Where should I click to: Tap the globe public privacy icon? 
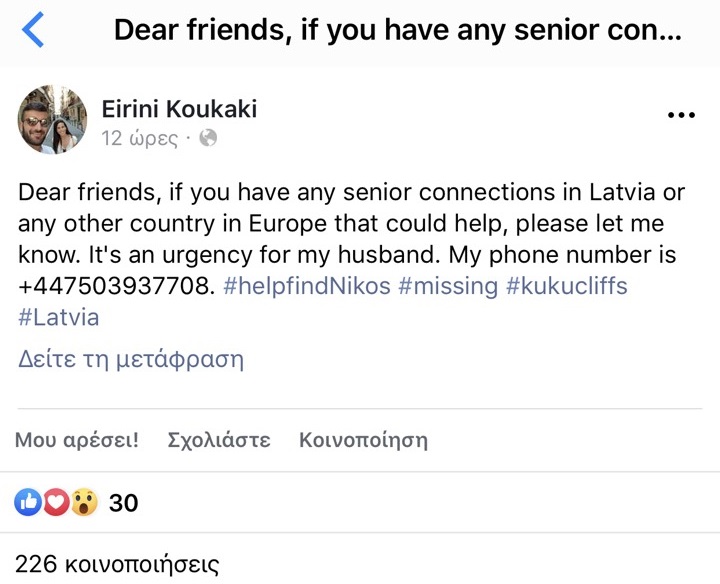[x=208, y=139]
